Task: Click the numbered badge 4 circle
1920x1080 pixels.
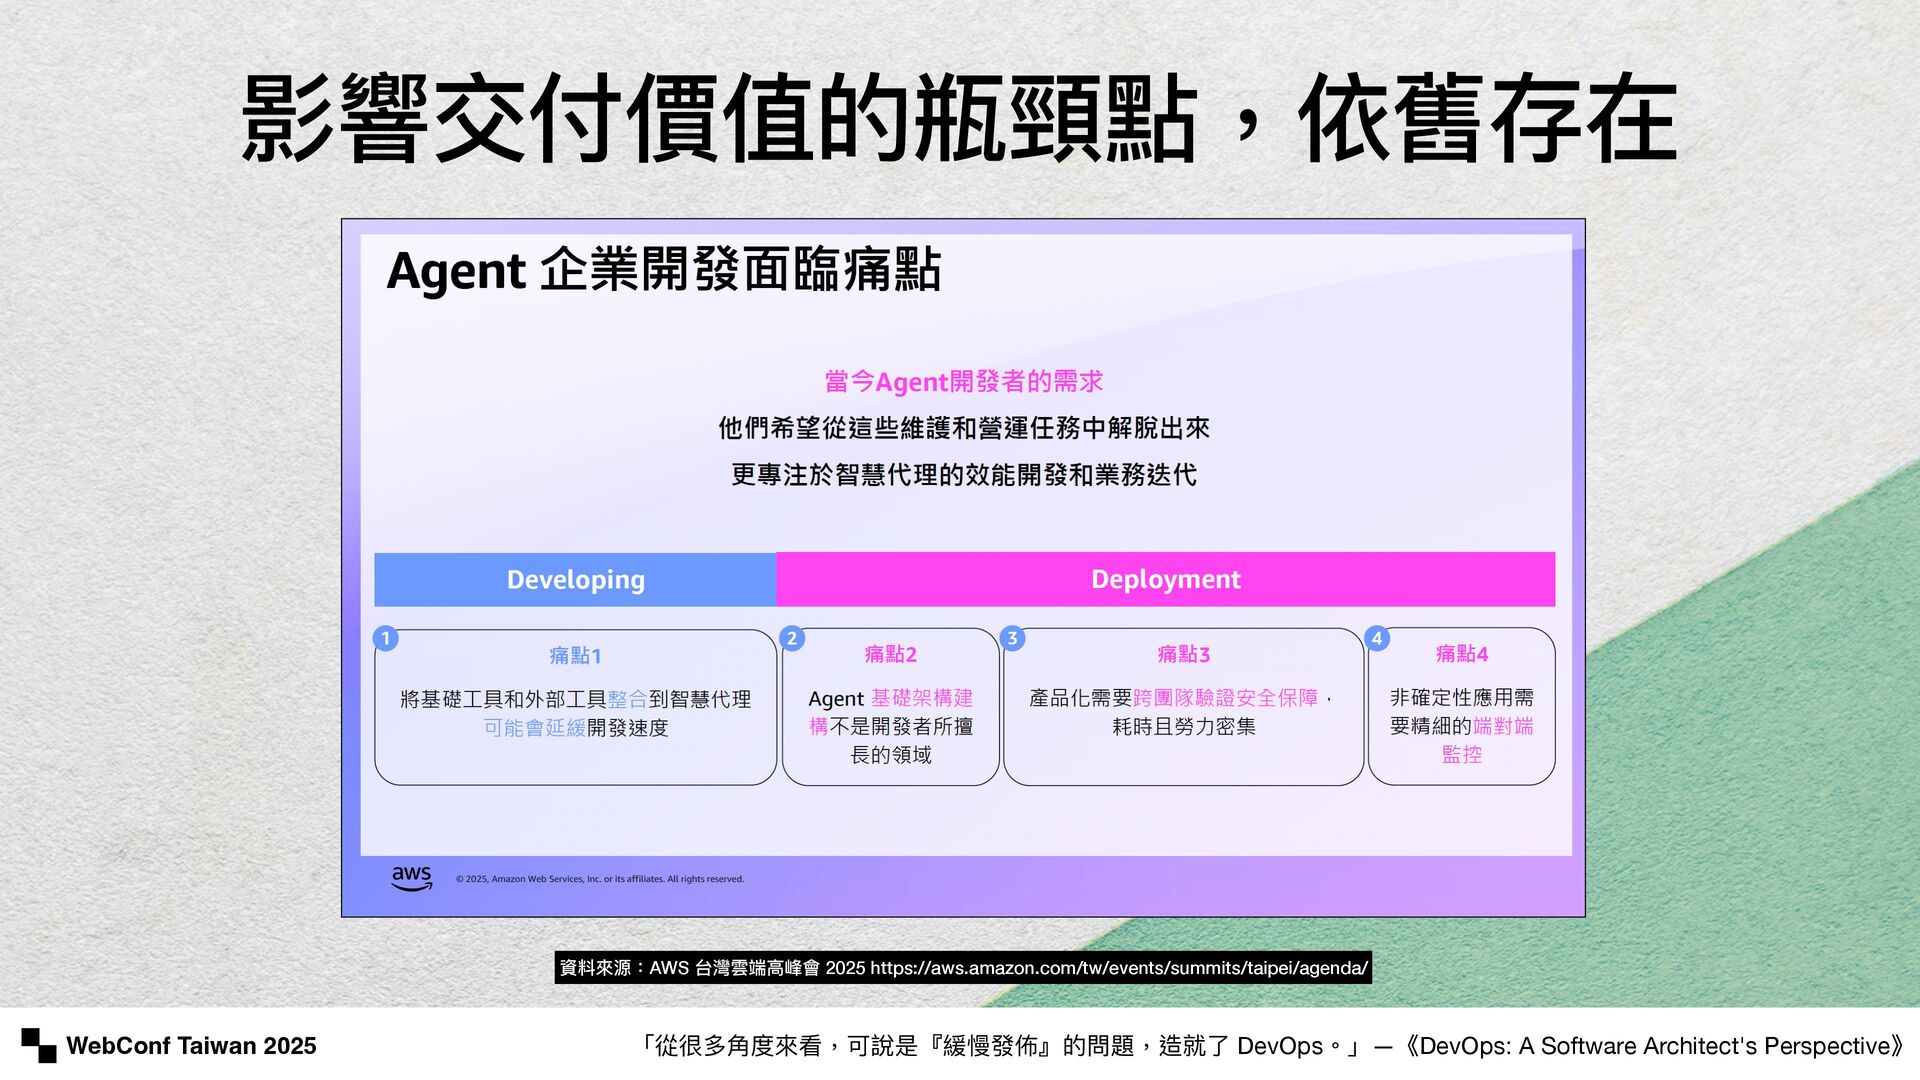Action: [x=1377, y=638]
